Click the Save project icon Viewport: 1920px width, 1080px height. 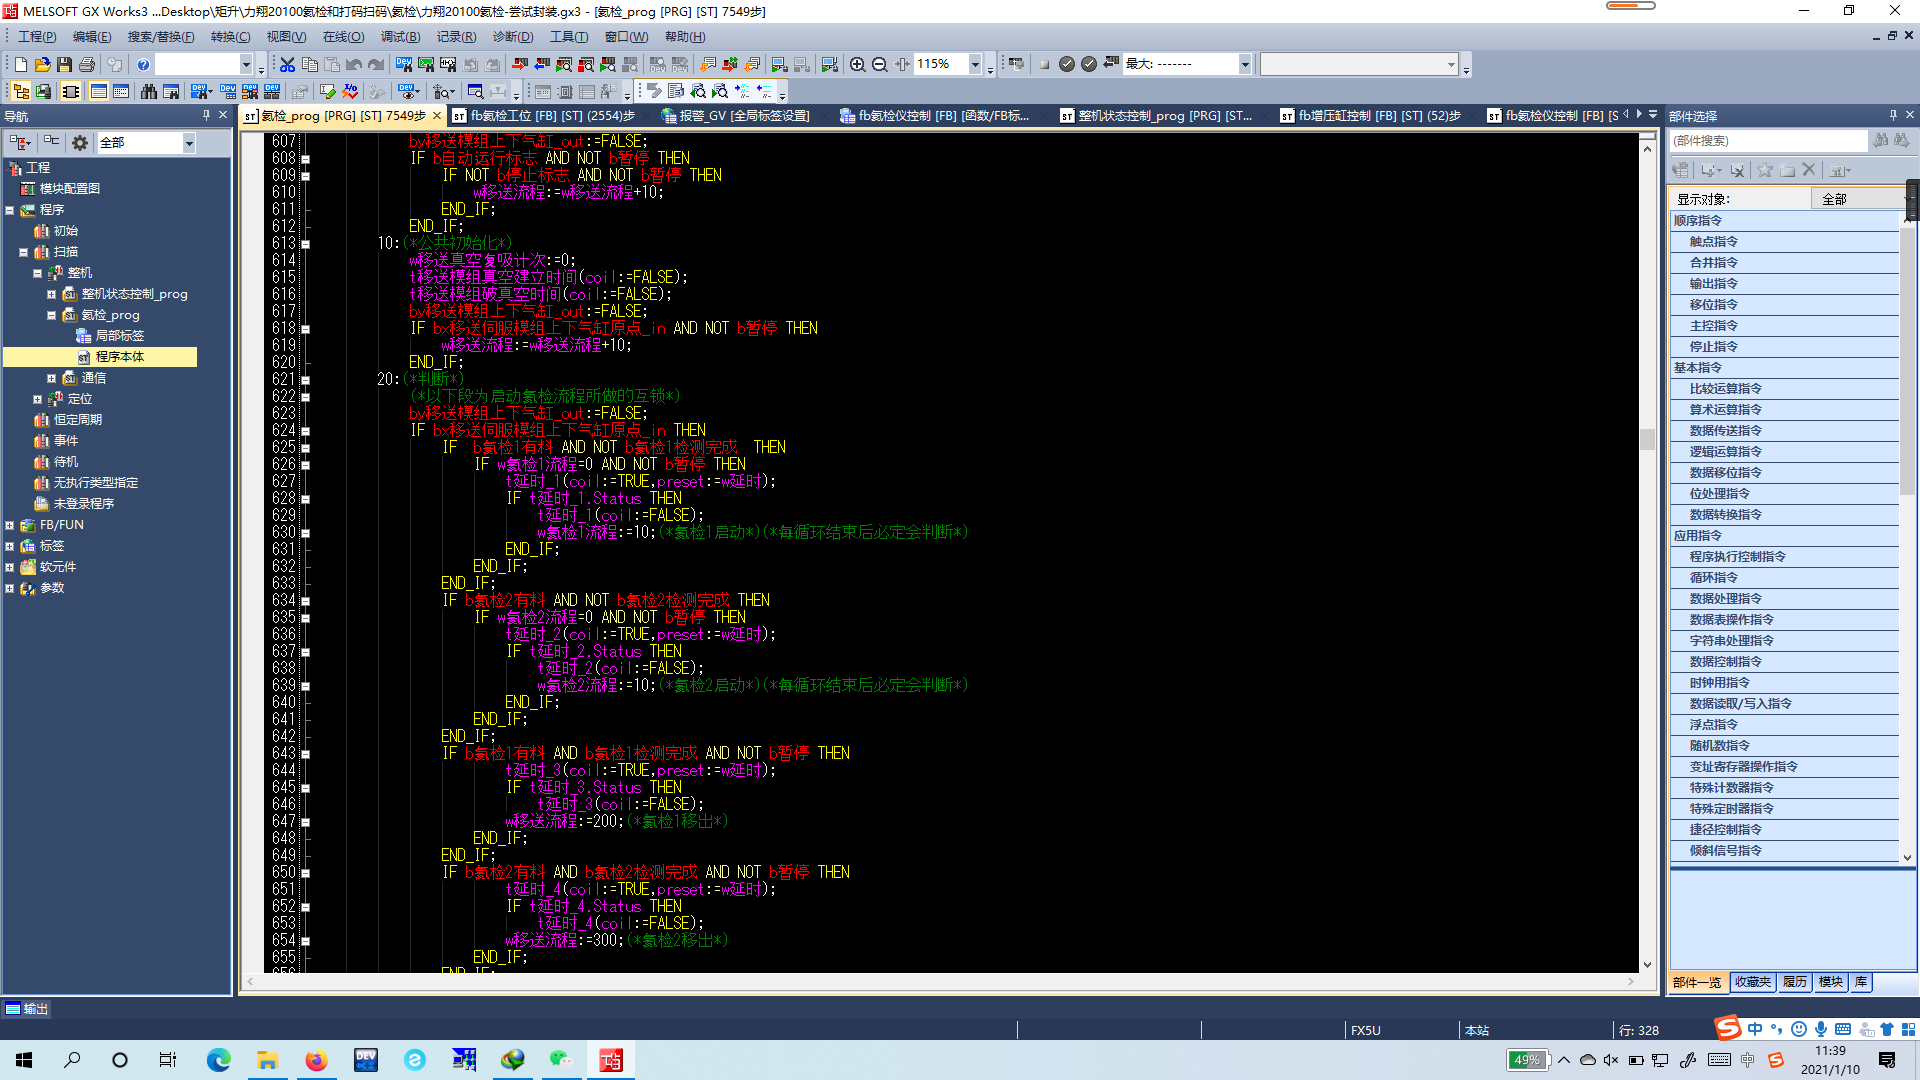pyautogui.click(x=65, y=64)
